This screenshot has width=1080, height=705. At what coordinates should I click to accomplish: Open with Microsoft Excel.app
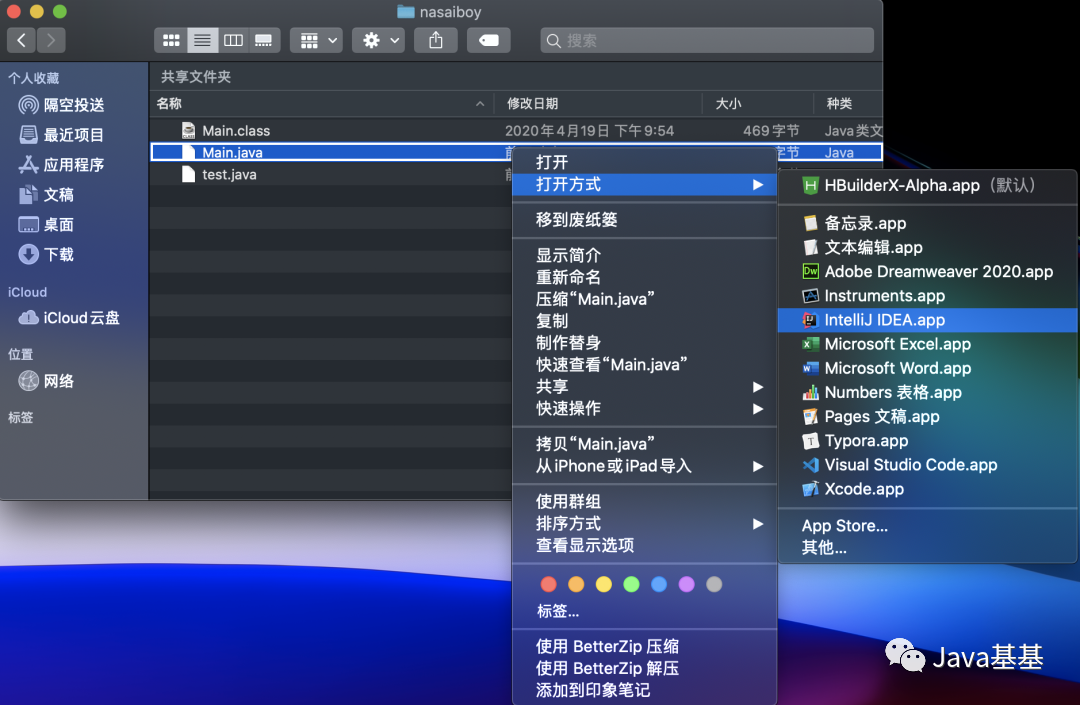click(927, 344)
